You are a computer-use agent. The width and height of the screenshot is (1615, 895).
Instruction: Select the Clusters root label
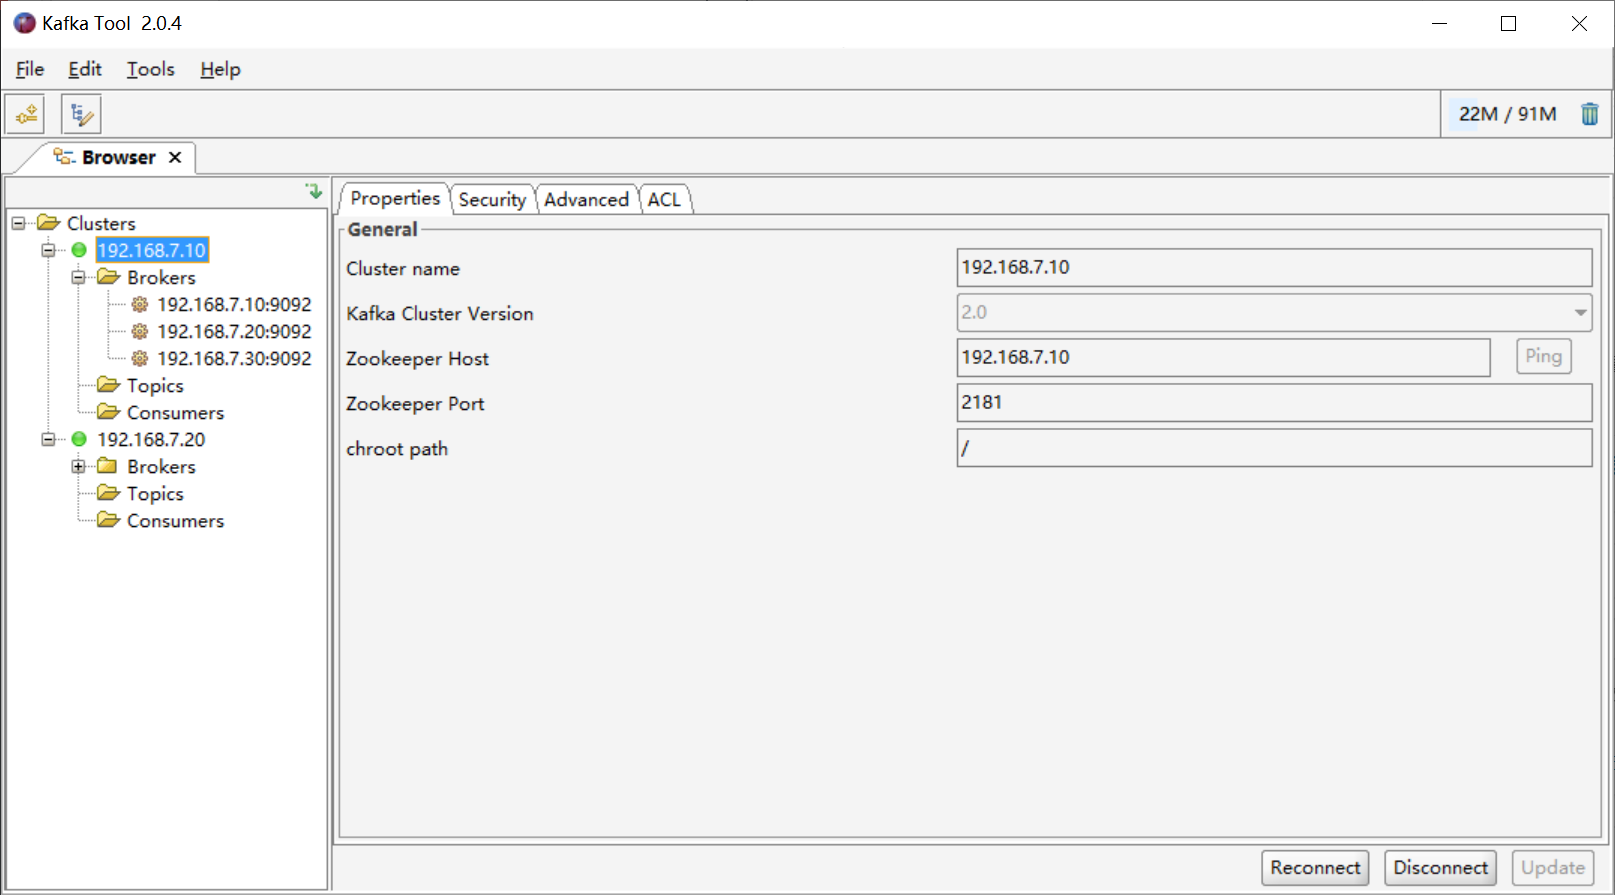pos(101,223)
